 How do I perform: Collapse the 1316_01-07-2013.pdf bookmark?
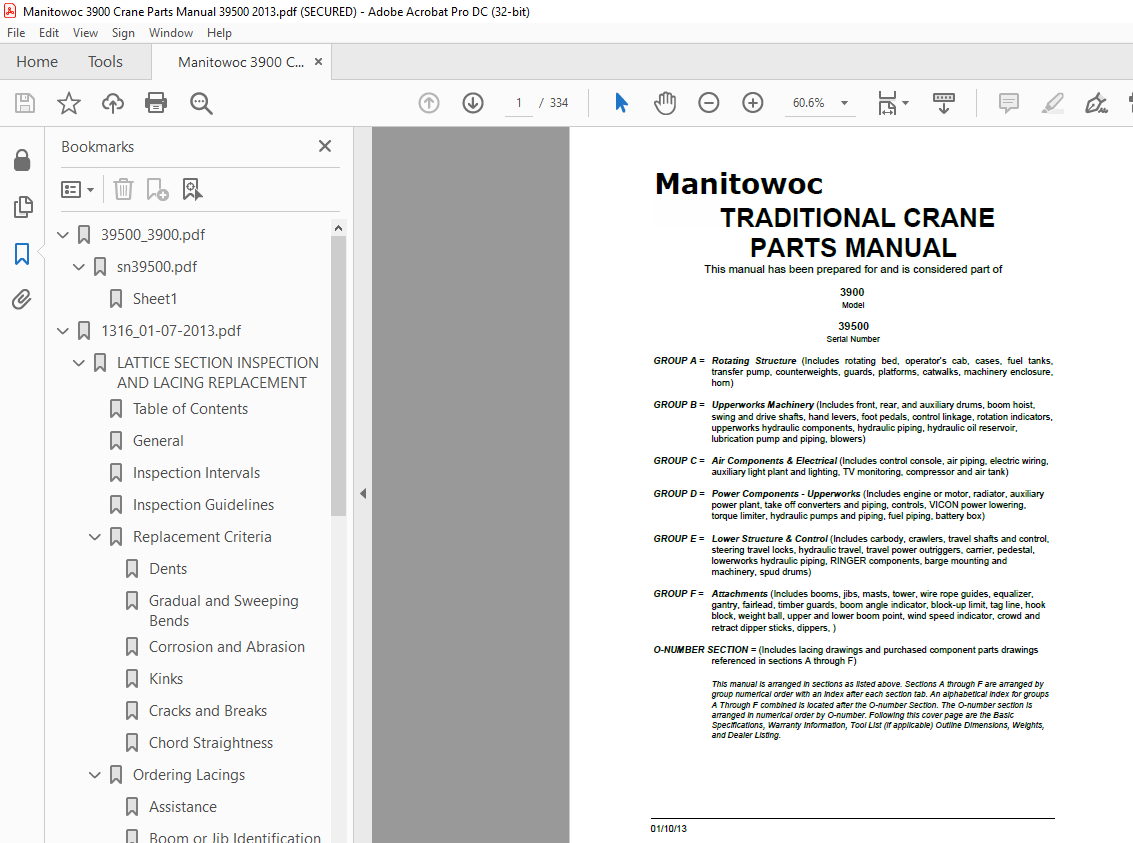point(63,331)
